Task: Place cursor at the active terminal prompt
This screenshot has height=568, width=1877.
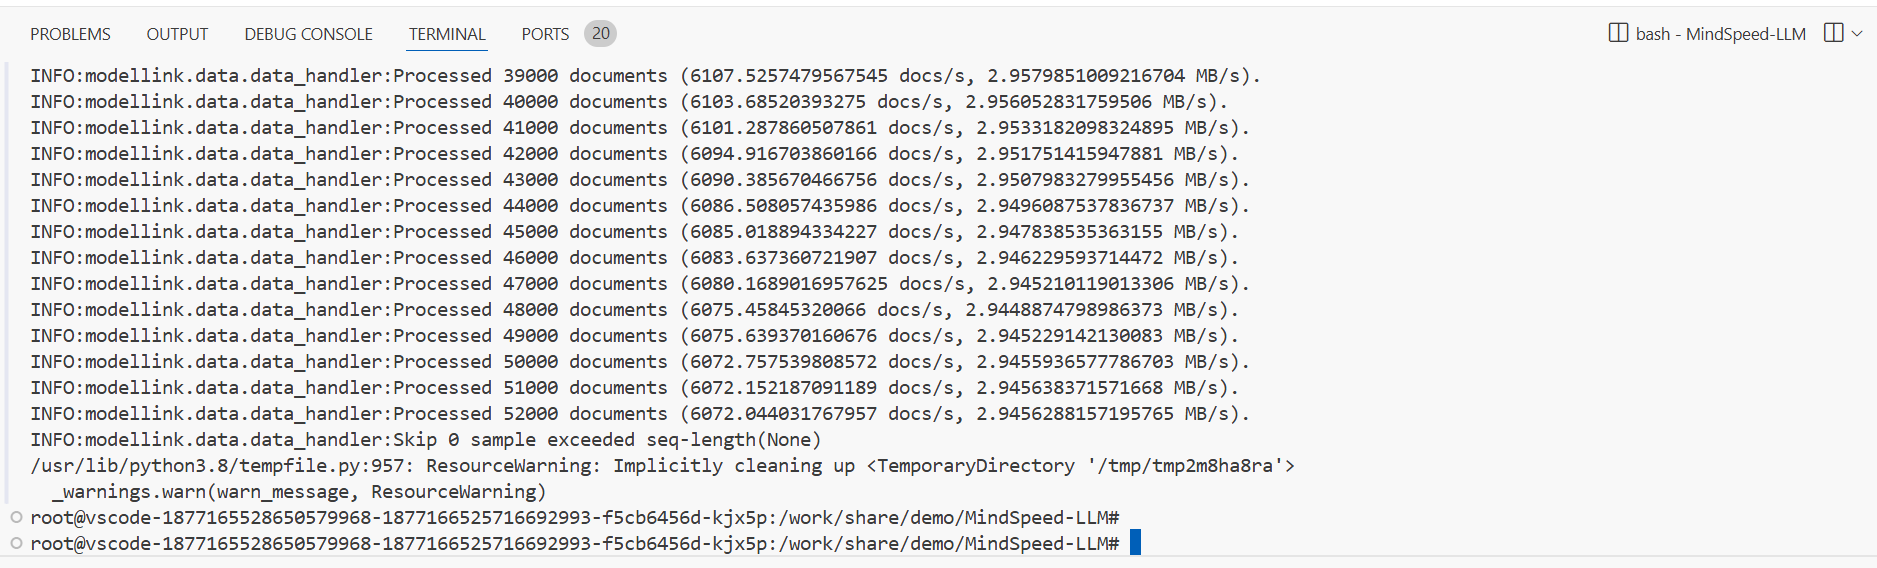Action: point(1135,543)
